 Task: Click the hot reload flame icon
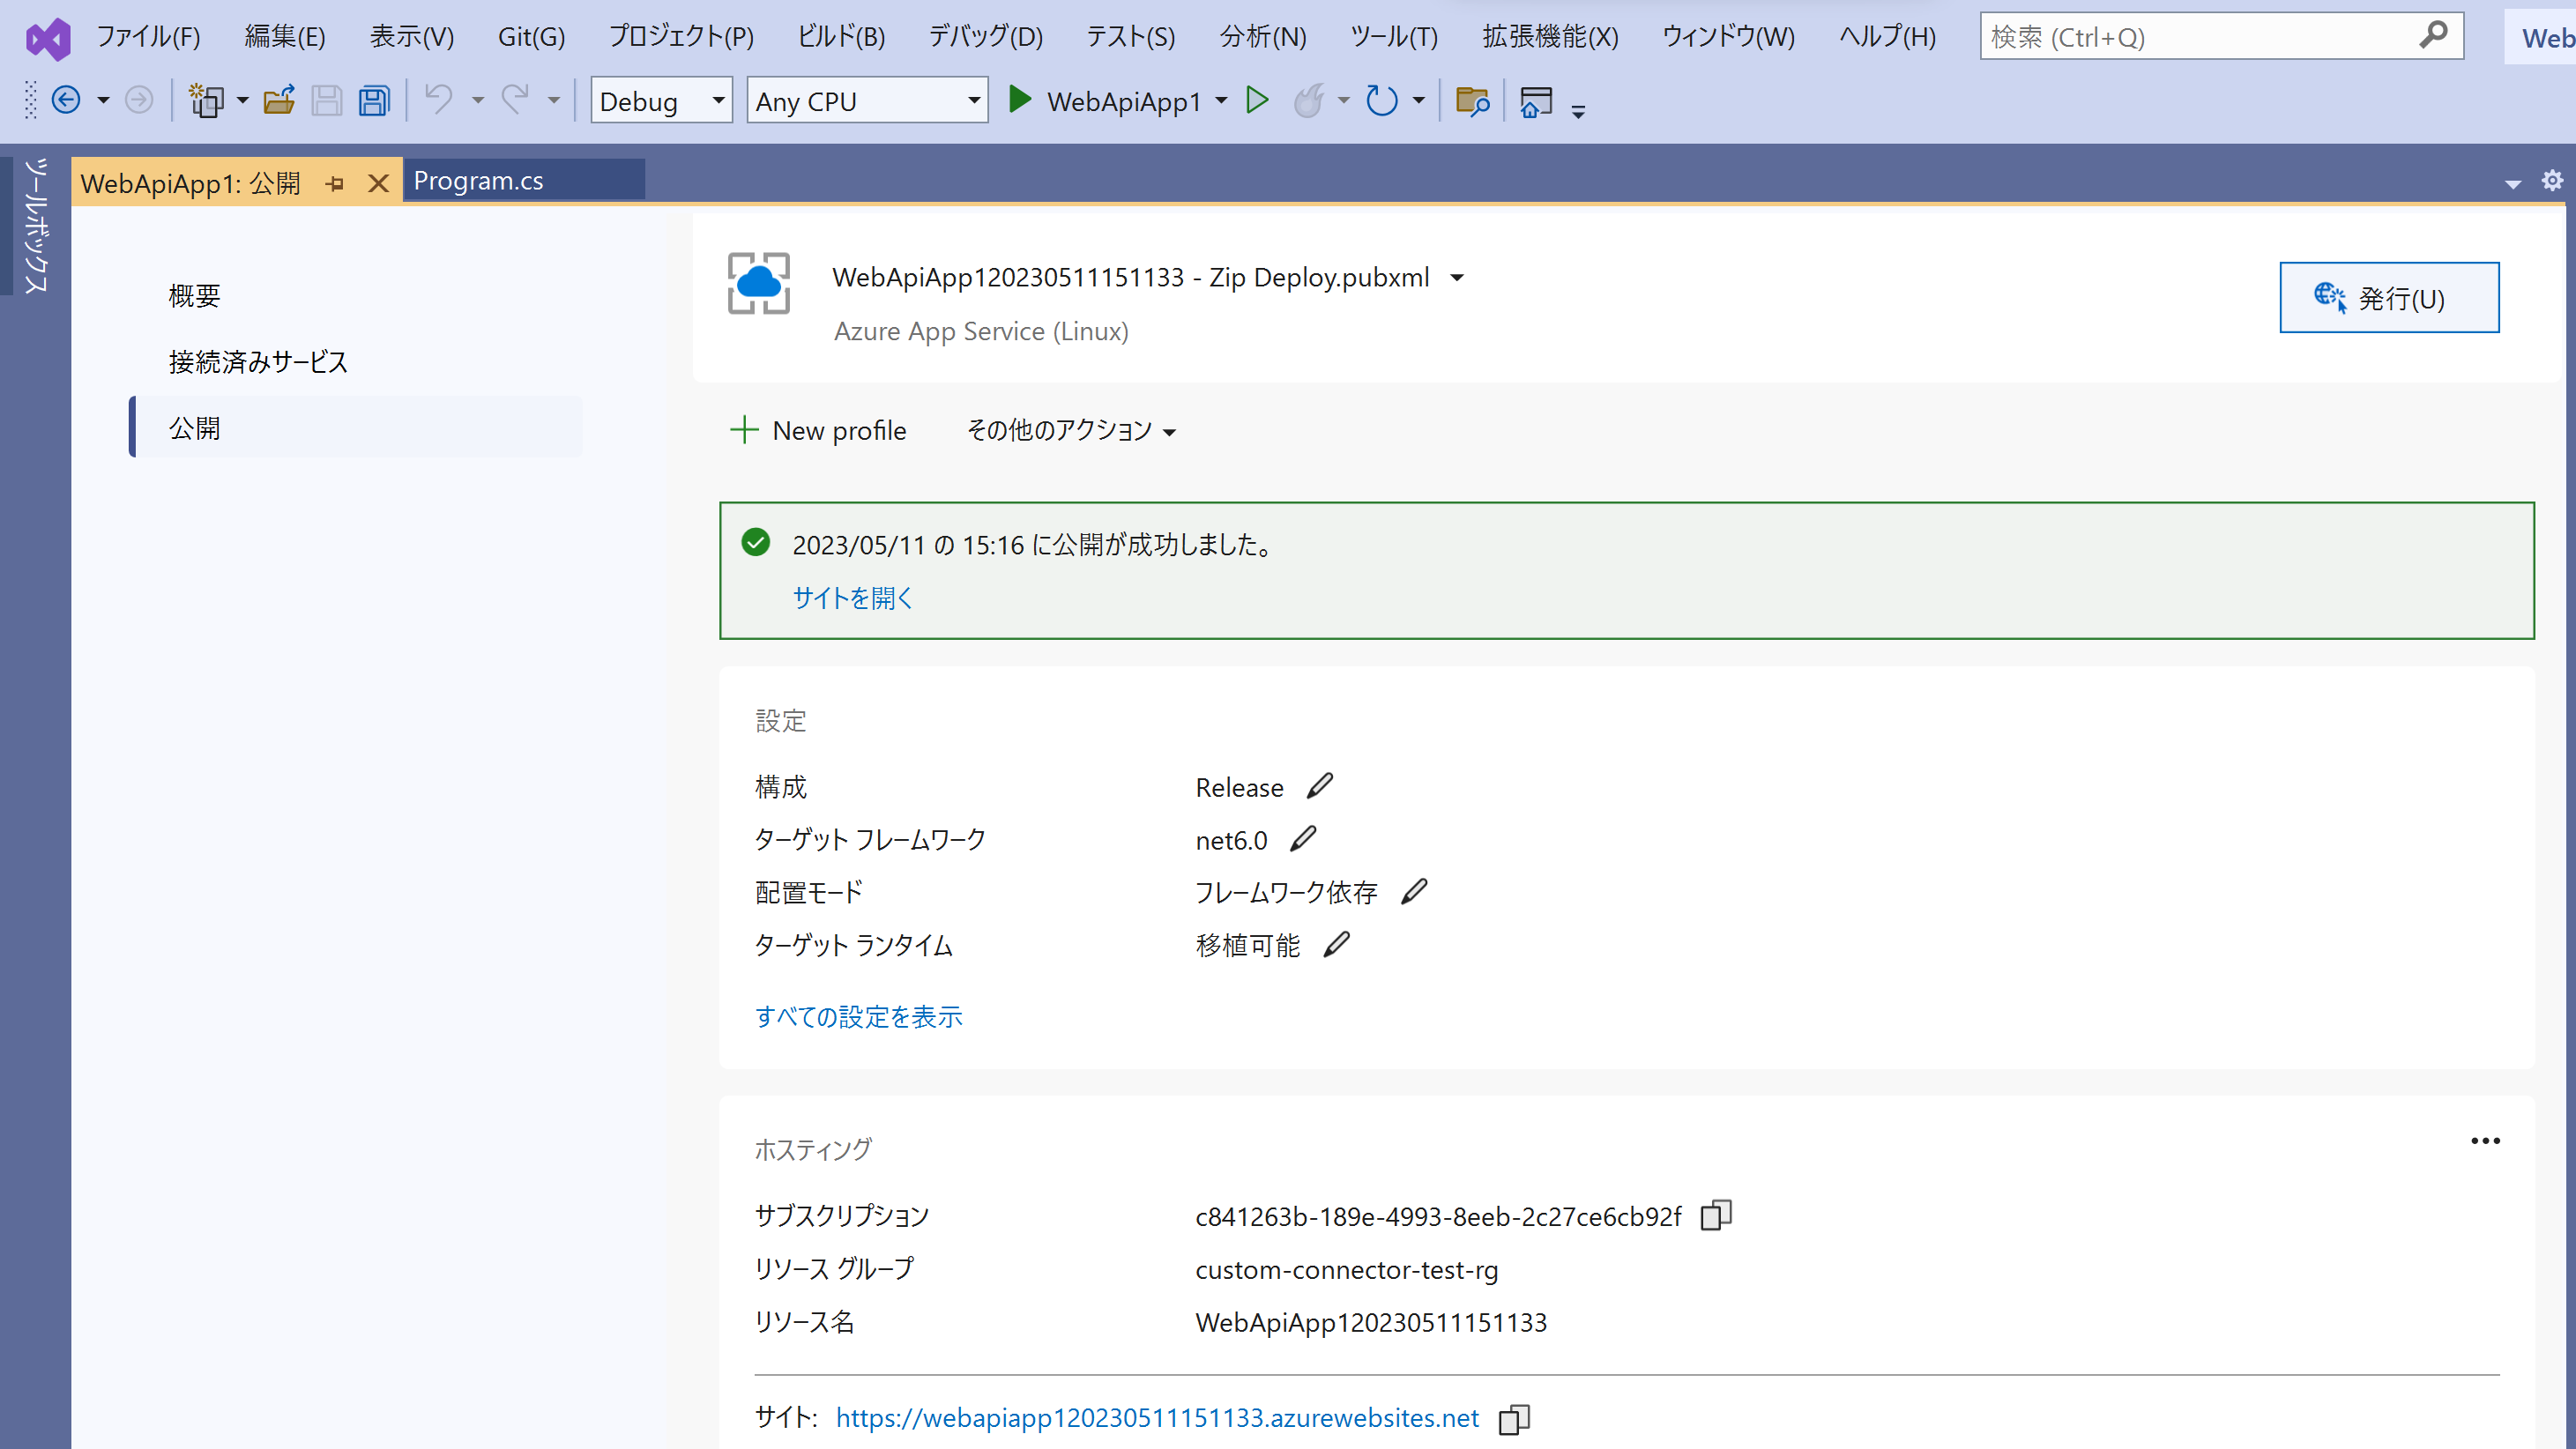pos(1307,100)
